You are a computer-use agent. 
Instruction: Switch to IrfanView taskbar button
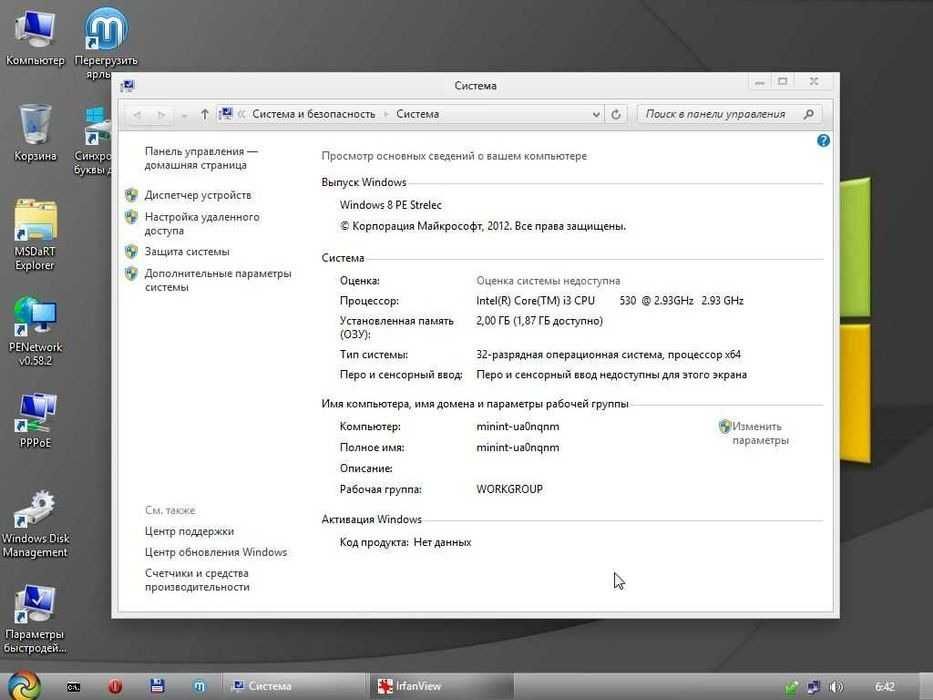[440, 686]
